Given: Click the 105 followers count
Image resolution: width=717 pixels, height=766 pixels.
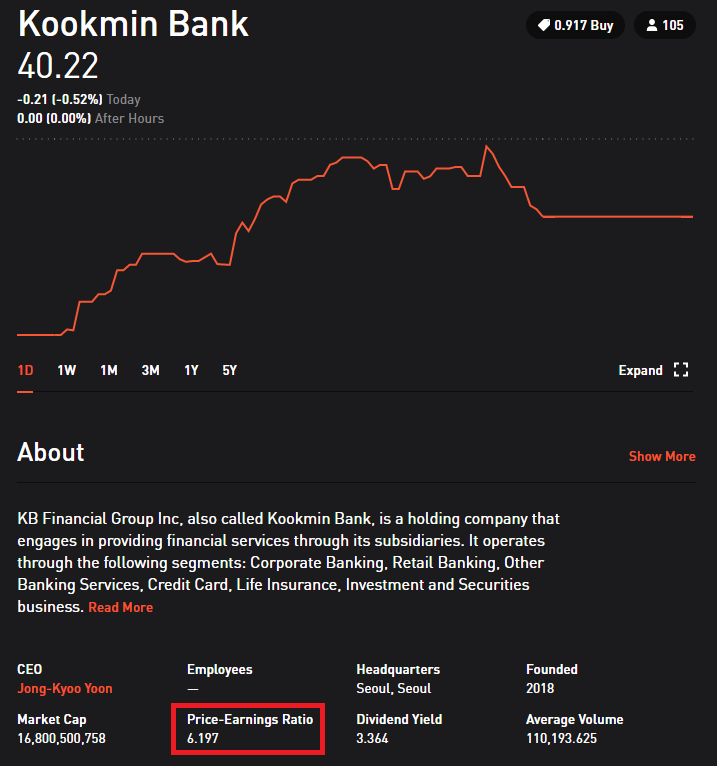Looking at the screenshot, I should tap(673, 25).
